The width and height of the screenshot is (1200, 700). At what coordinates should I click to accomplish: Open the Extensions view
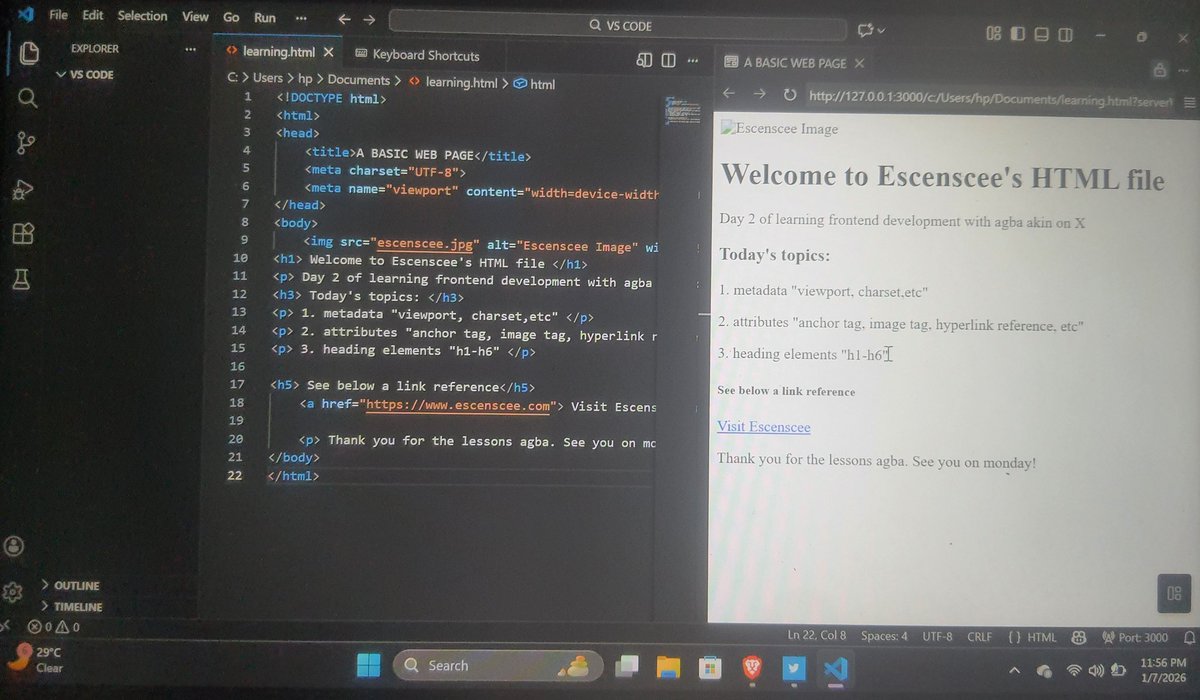(23, 234)
